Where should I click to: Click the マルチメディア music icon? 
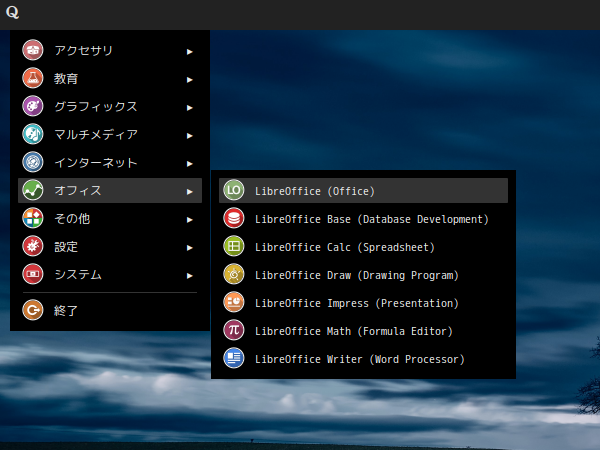click(x=33, y=134)
